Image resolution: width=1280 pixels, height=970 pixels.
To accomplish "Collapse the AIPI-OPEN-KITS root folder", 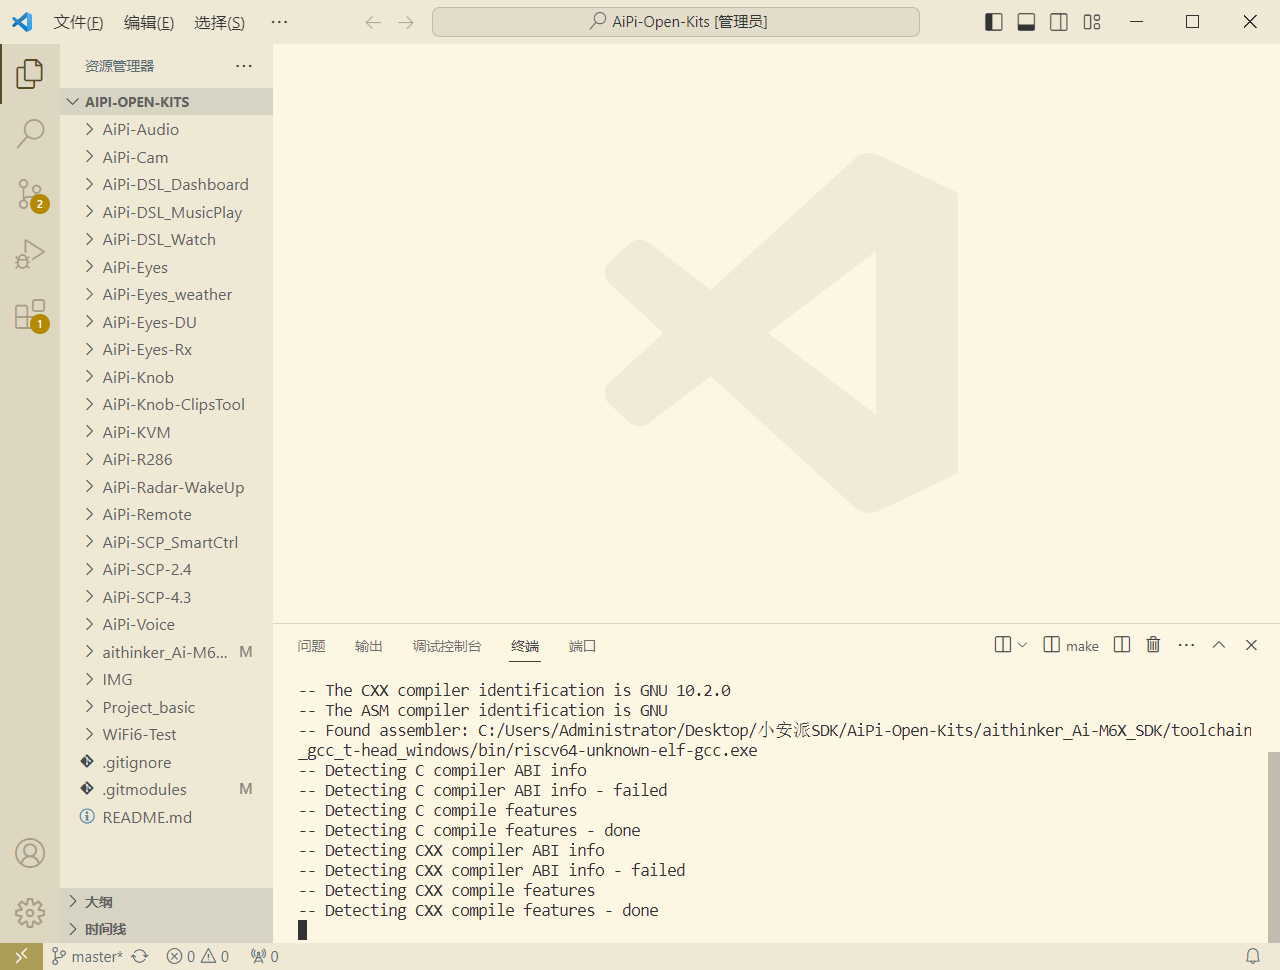I will (166, 102).
